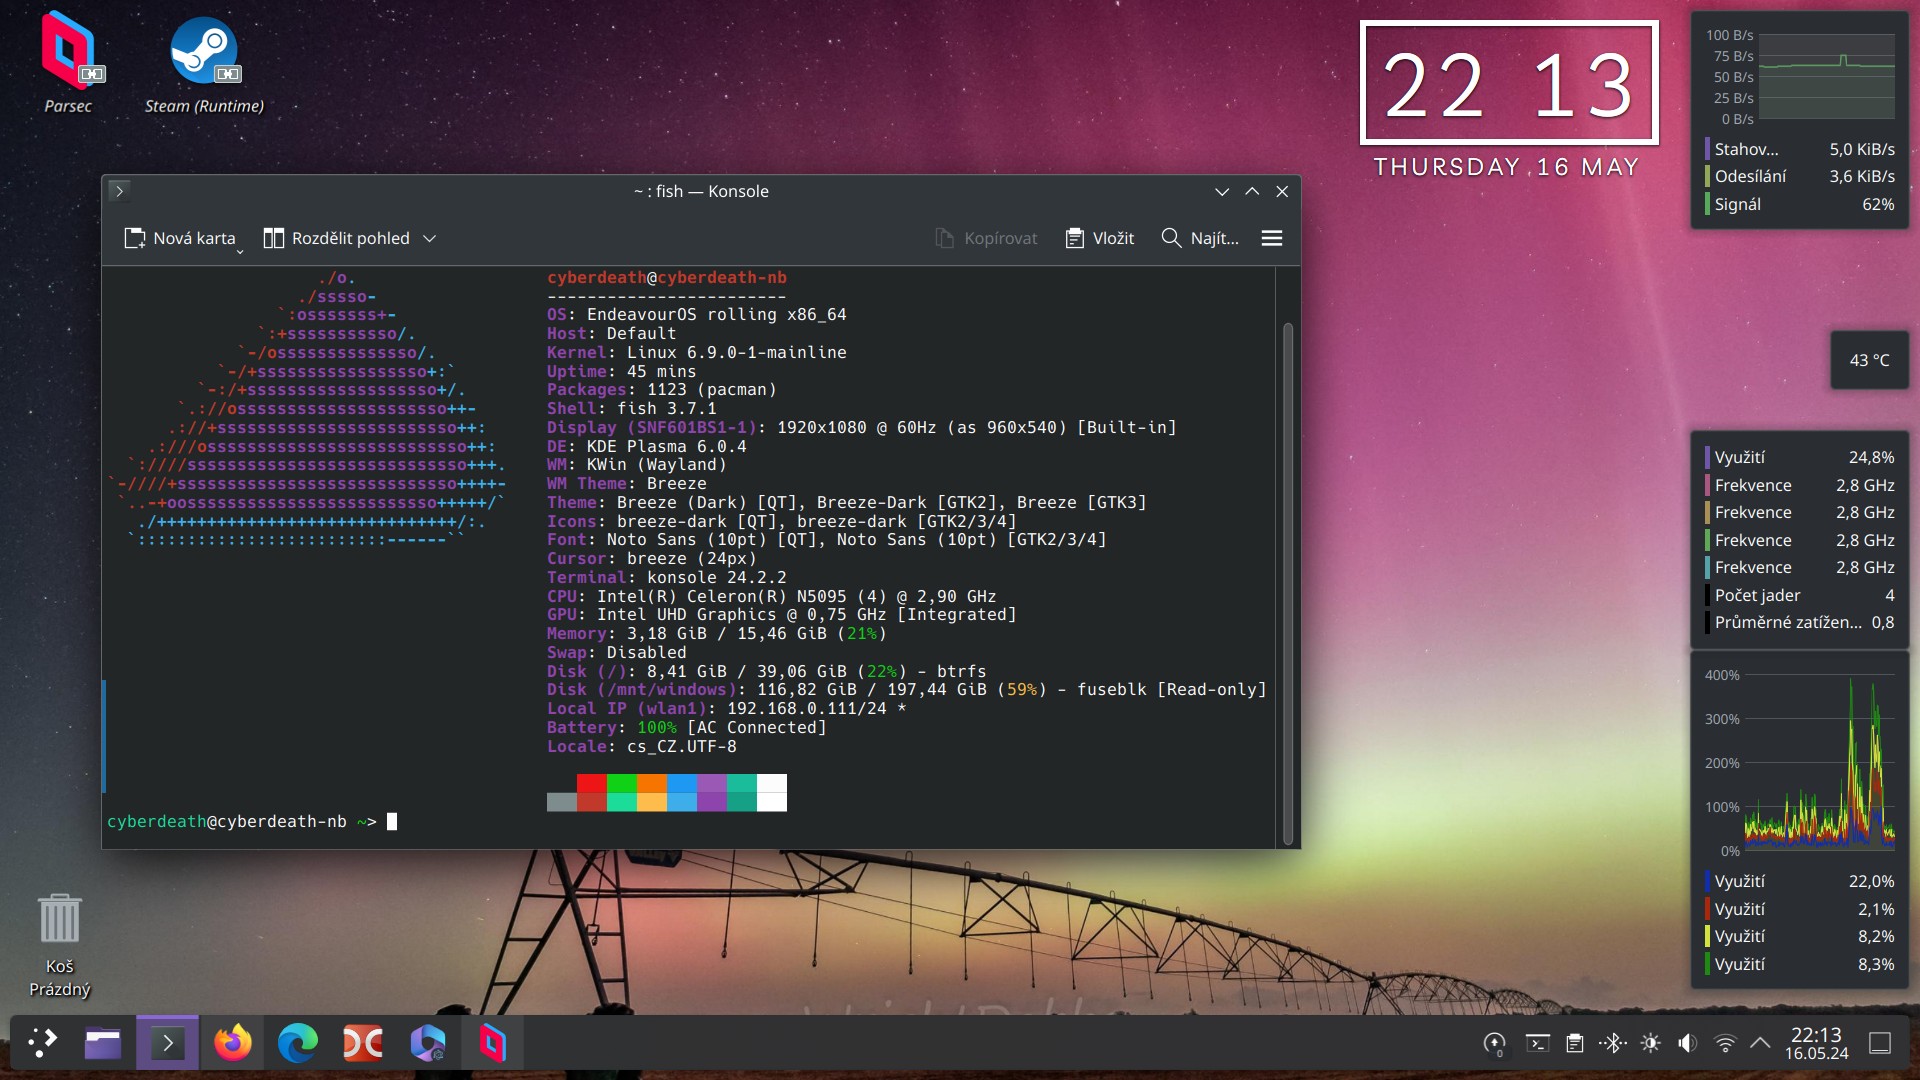
Task: Open the Rozdělit pohled split view dropdown arrow
Action: coord(430,238)
